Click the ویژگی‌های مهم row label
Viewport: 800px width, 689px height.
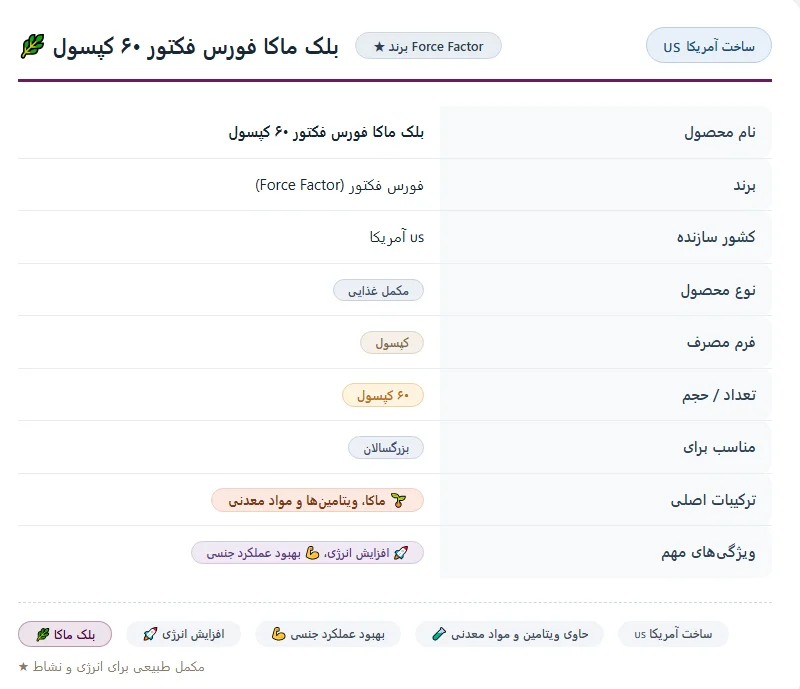pos(708,552)
